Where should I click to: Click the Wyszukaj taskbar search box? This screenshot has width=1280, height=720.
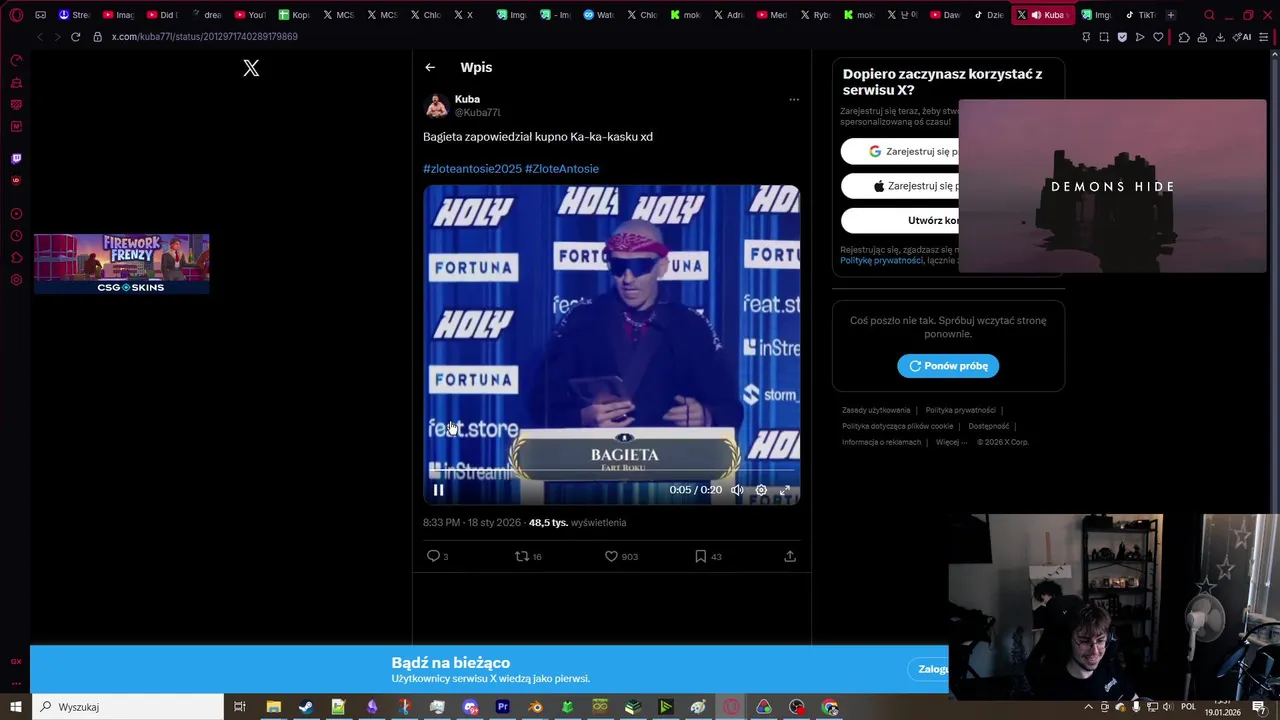click(x=127, y=707)
